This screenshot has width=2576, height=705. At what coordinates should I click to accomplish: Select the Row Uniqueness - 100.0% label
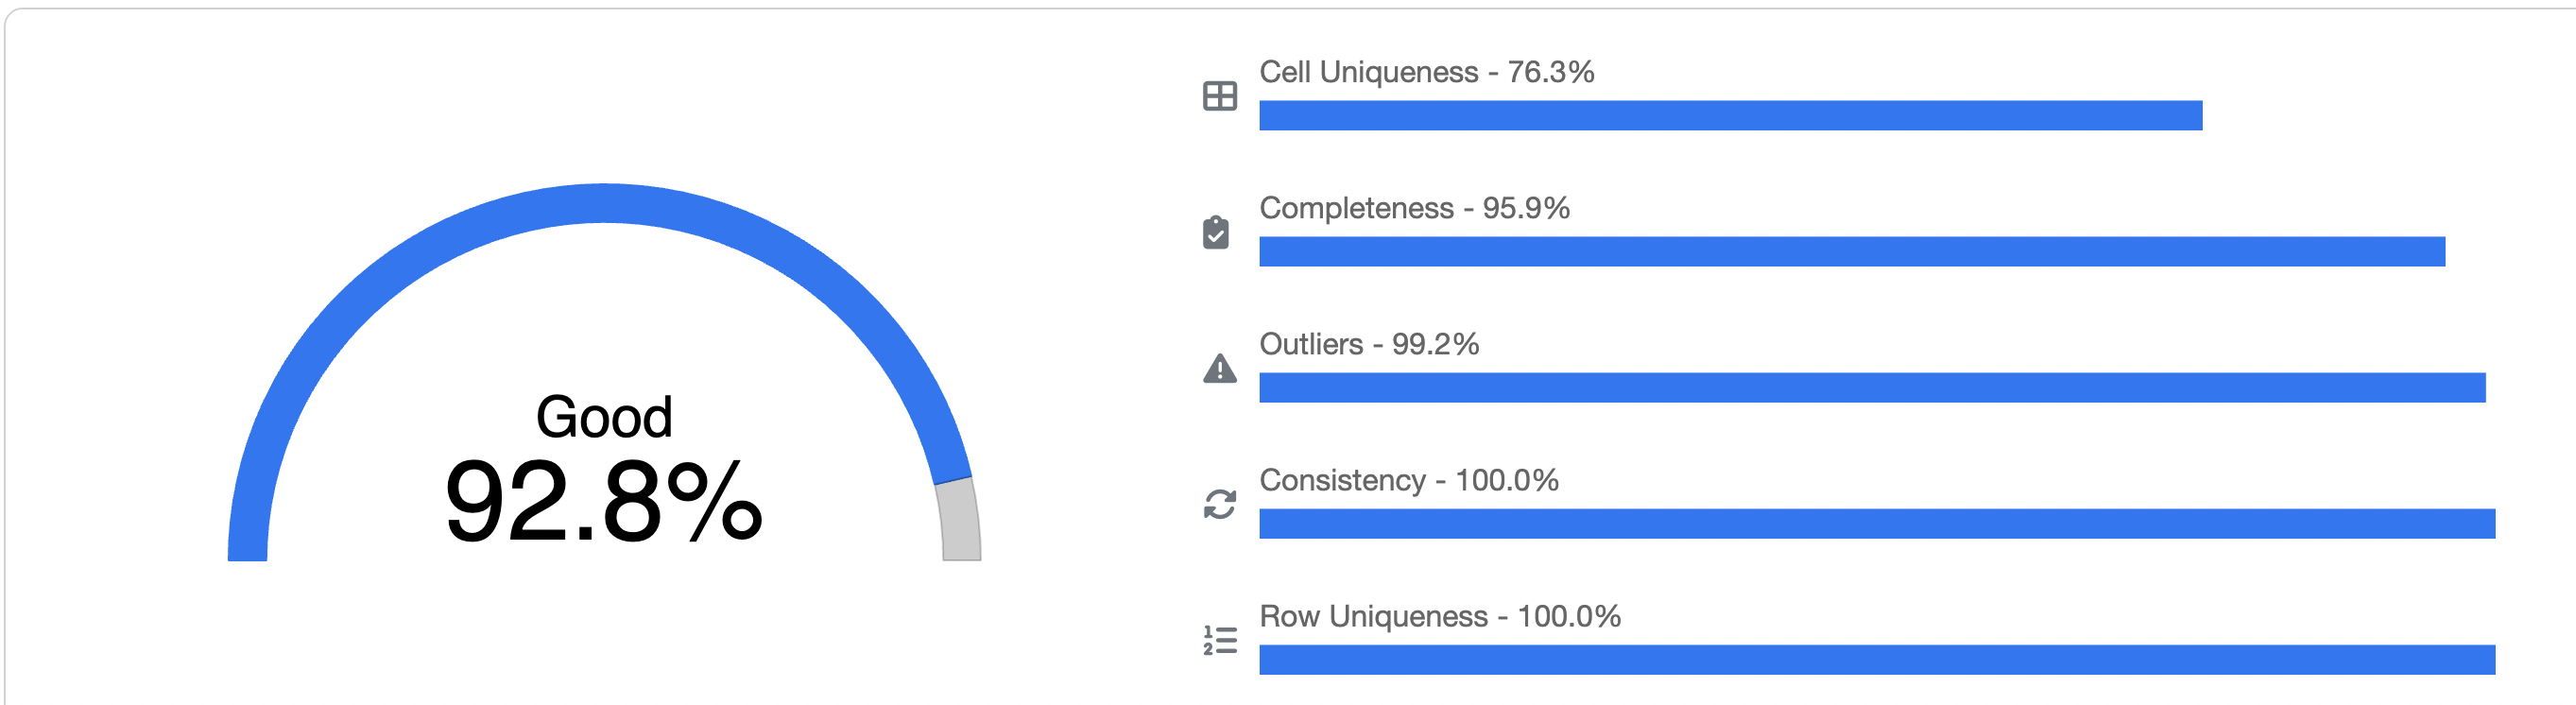pyautogui.click(x=1439, y=616)
